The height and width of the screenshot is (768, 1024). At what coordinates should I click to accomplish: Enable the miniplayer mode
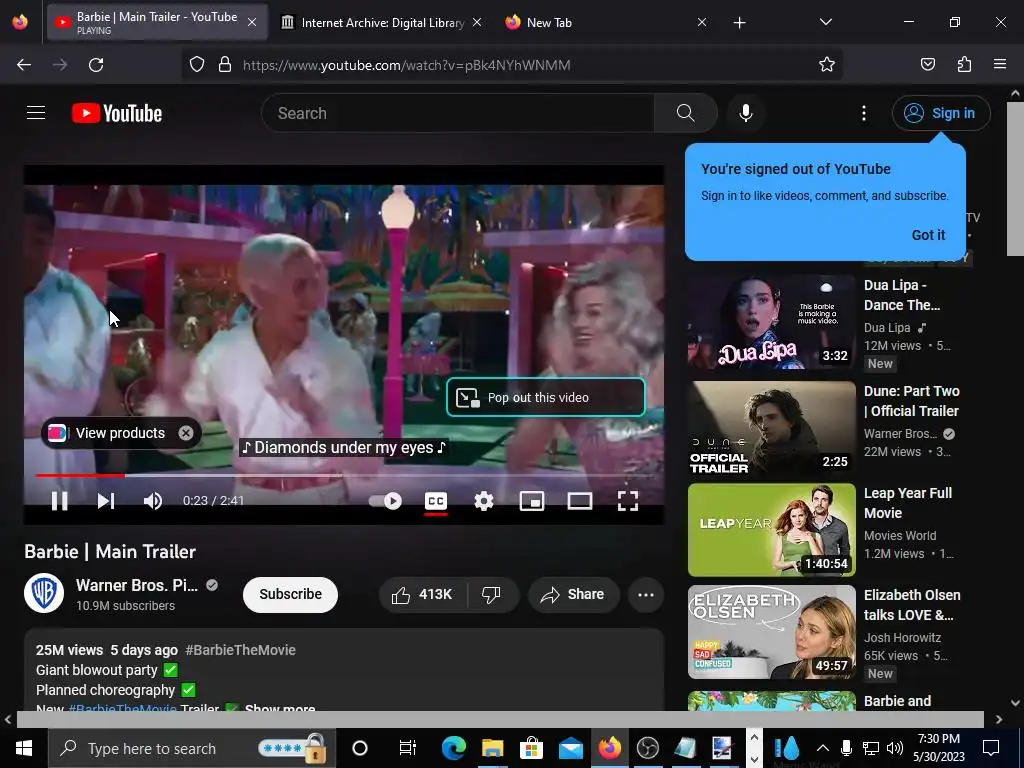532,501
